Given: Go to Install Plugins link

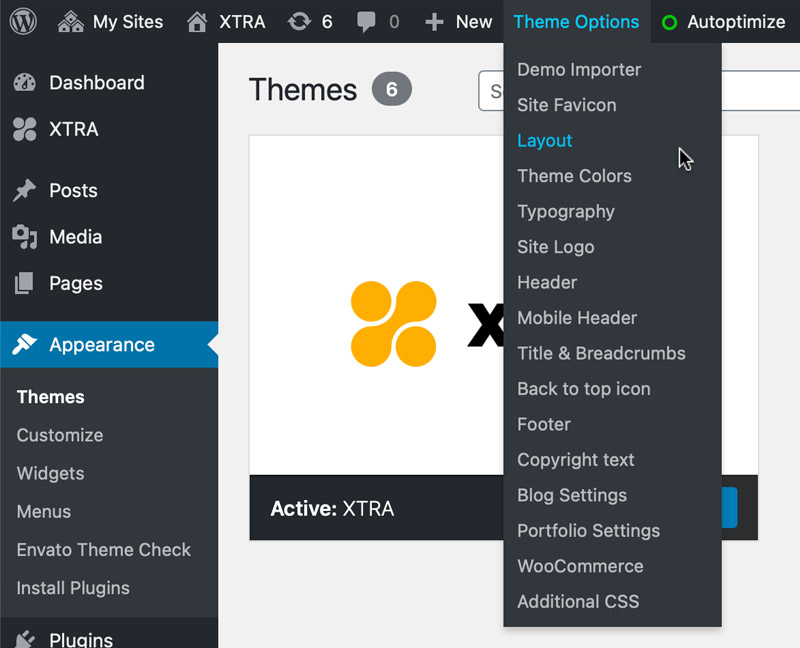Looking at the screenshot, I should [73, 588].
